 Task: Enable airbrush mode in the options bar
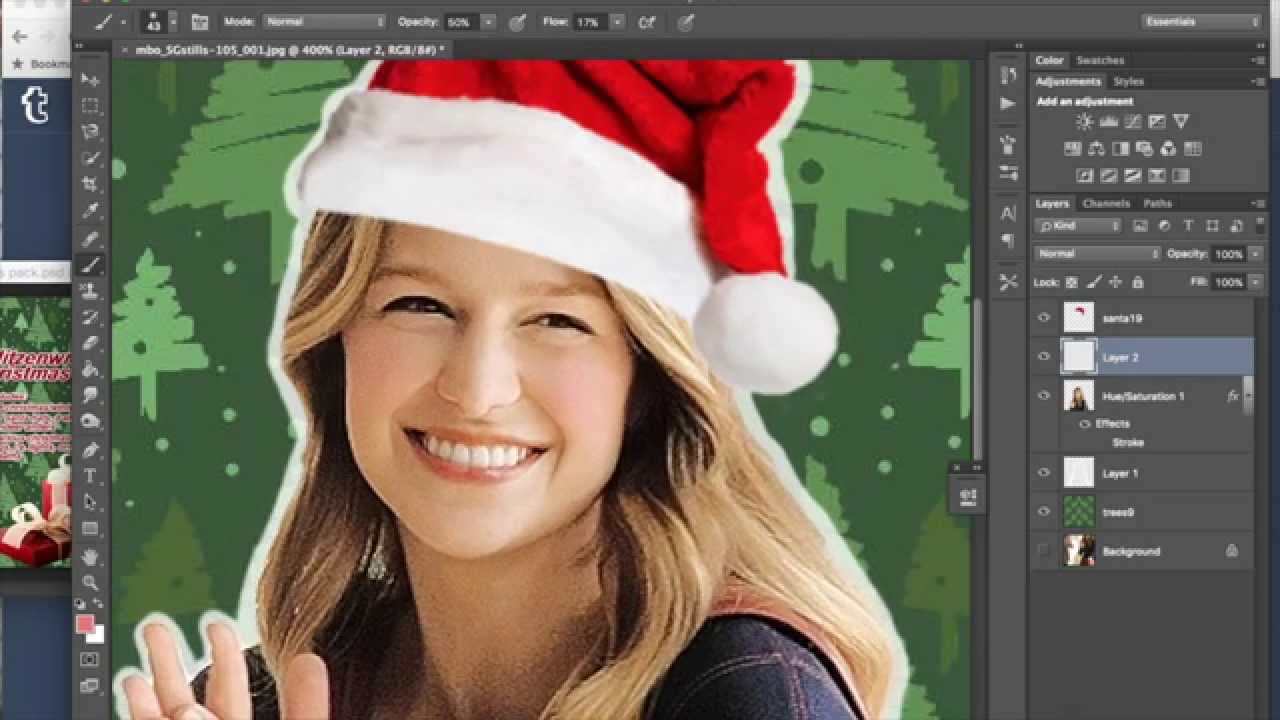(647, 21)
